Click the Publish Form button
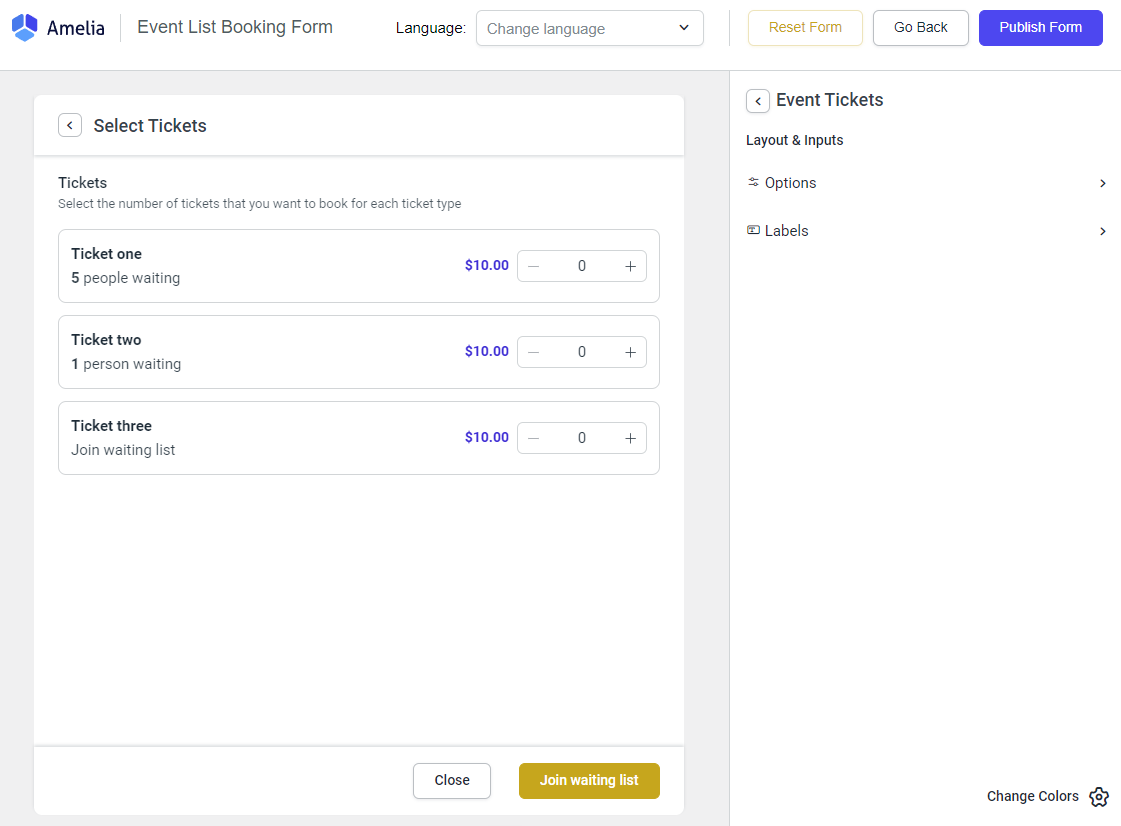The height and width of the screenshot is (826, 1121). (x=1040, y=28)
